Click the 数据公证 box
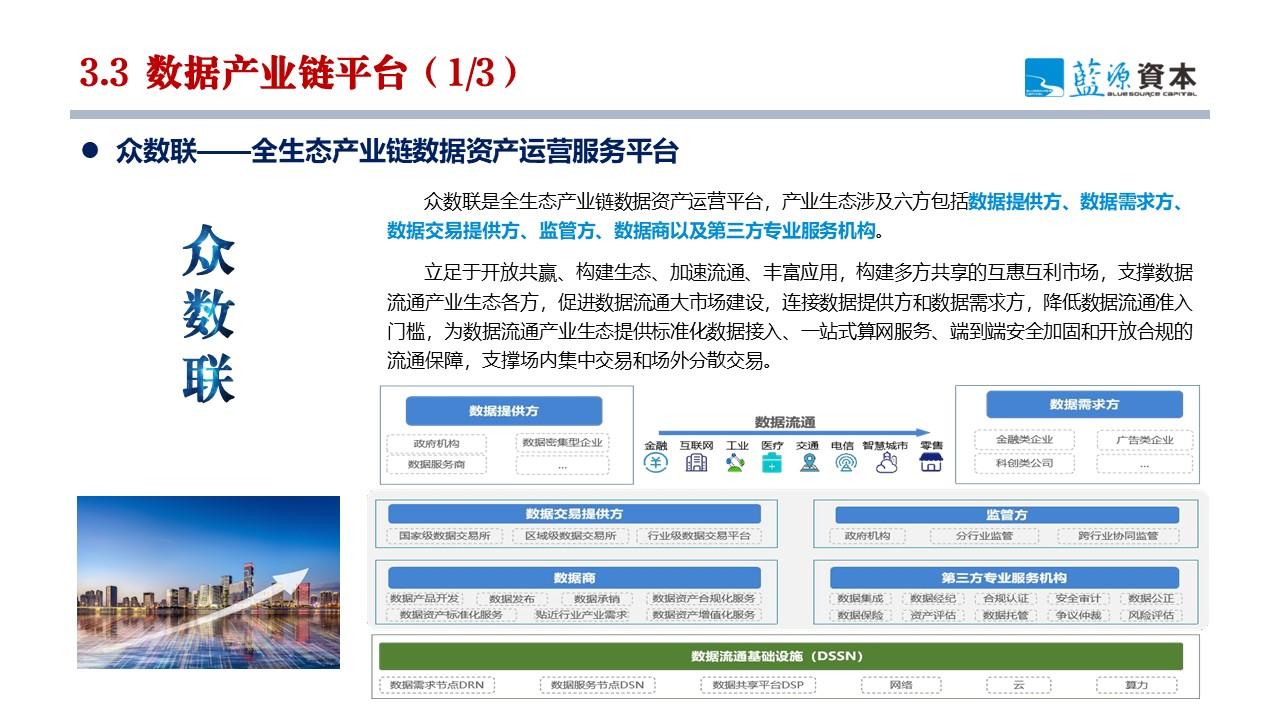 pos(1150,599)
